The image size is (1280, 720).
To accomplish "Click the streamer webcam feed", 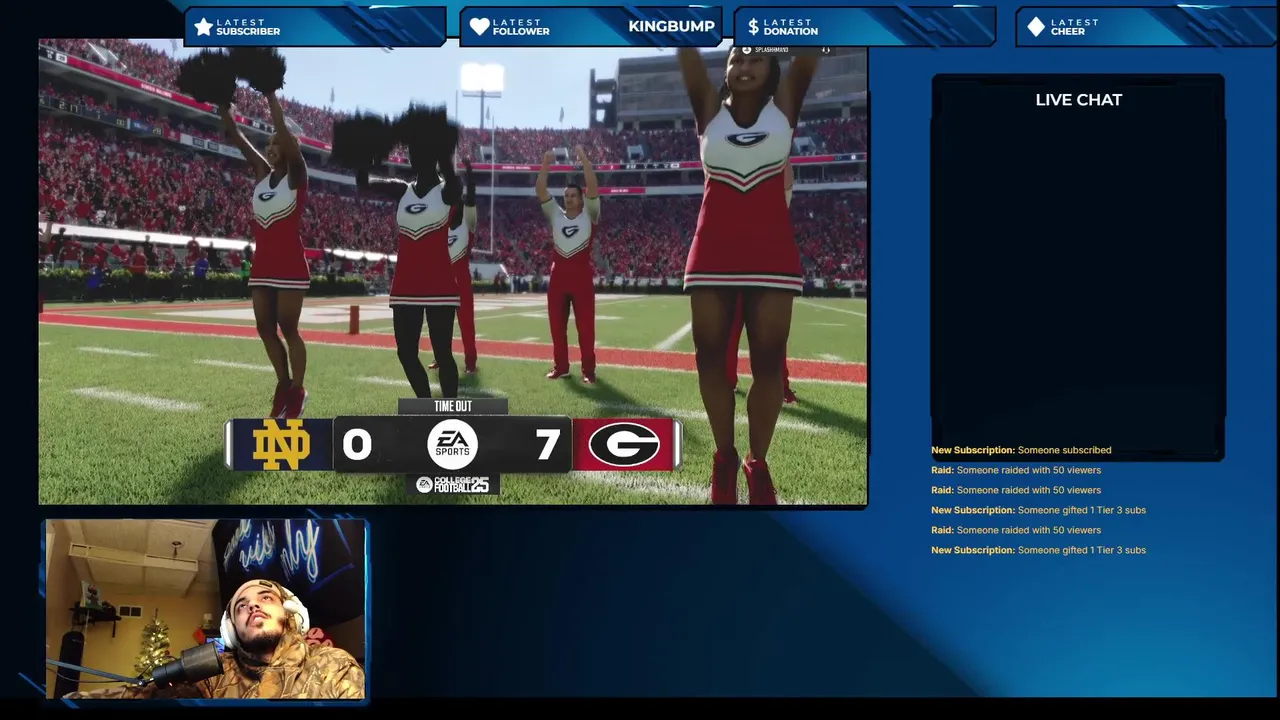I will (x=206, y=609).
